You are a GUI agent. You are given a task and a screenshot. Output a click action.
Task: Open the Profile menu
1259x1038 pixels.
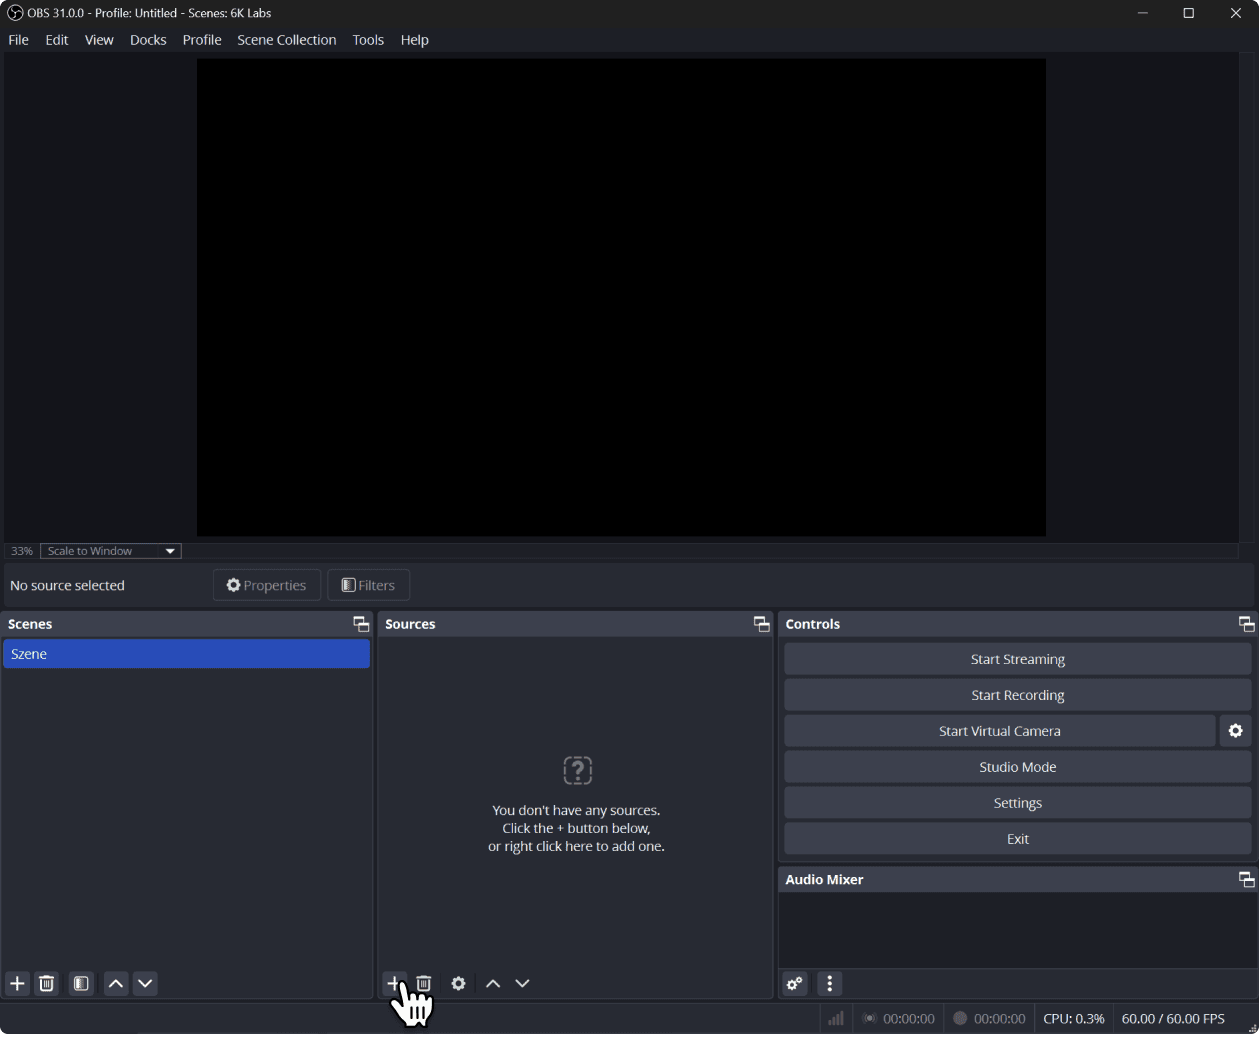coord(202,40)
